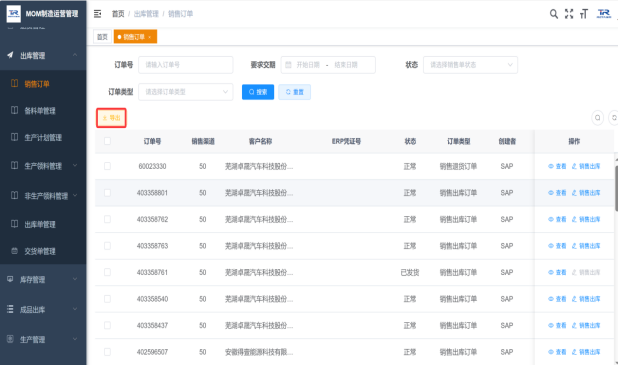Screen dimensions: 618x365
Task: Select the checkbox for order 403358762
Action: (x=107, y=219)
